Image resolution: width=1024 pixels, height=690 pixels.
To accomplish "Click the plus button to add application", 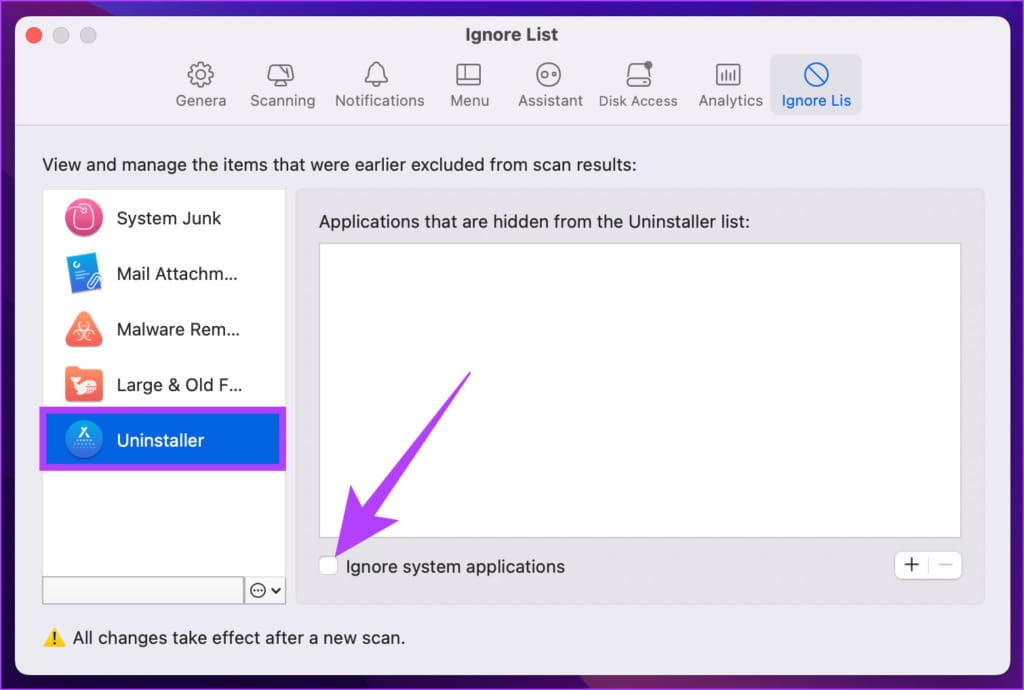I will coord(912,565).
